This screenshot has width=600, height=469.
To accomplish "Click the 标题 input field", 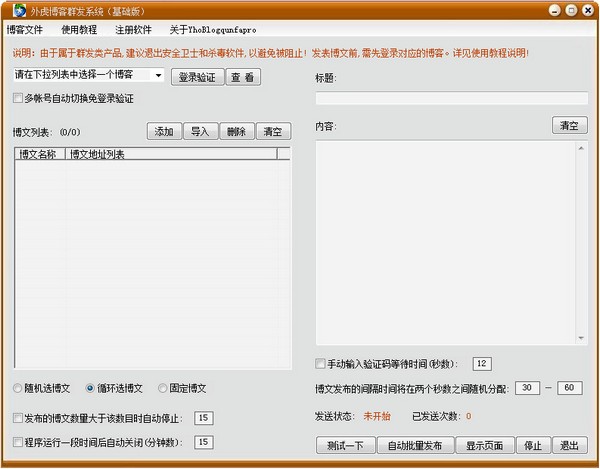I will 452,98.
